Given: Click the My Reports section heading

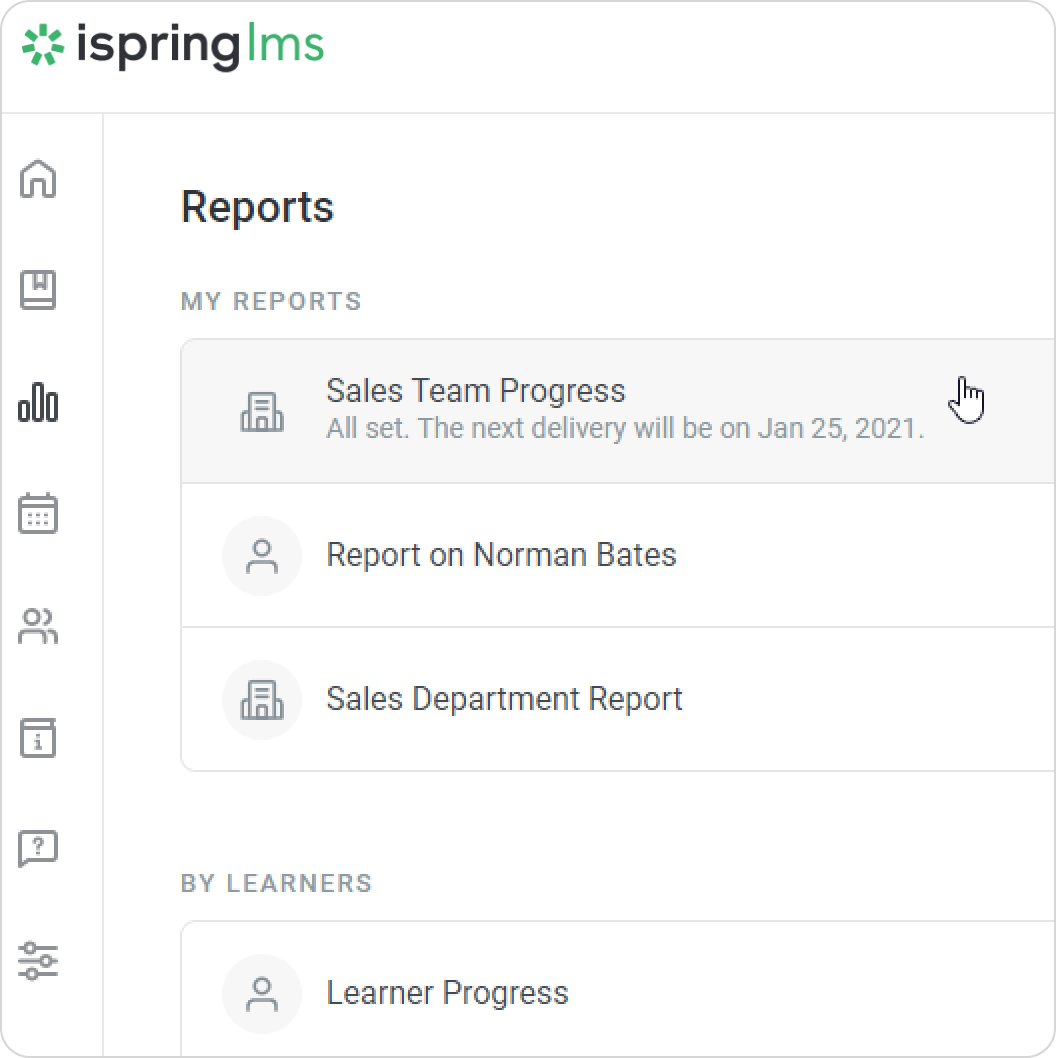Looking at the screenshot, I should point(271,301).
